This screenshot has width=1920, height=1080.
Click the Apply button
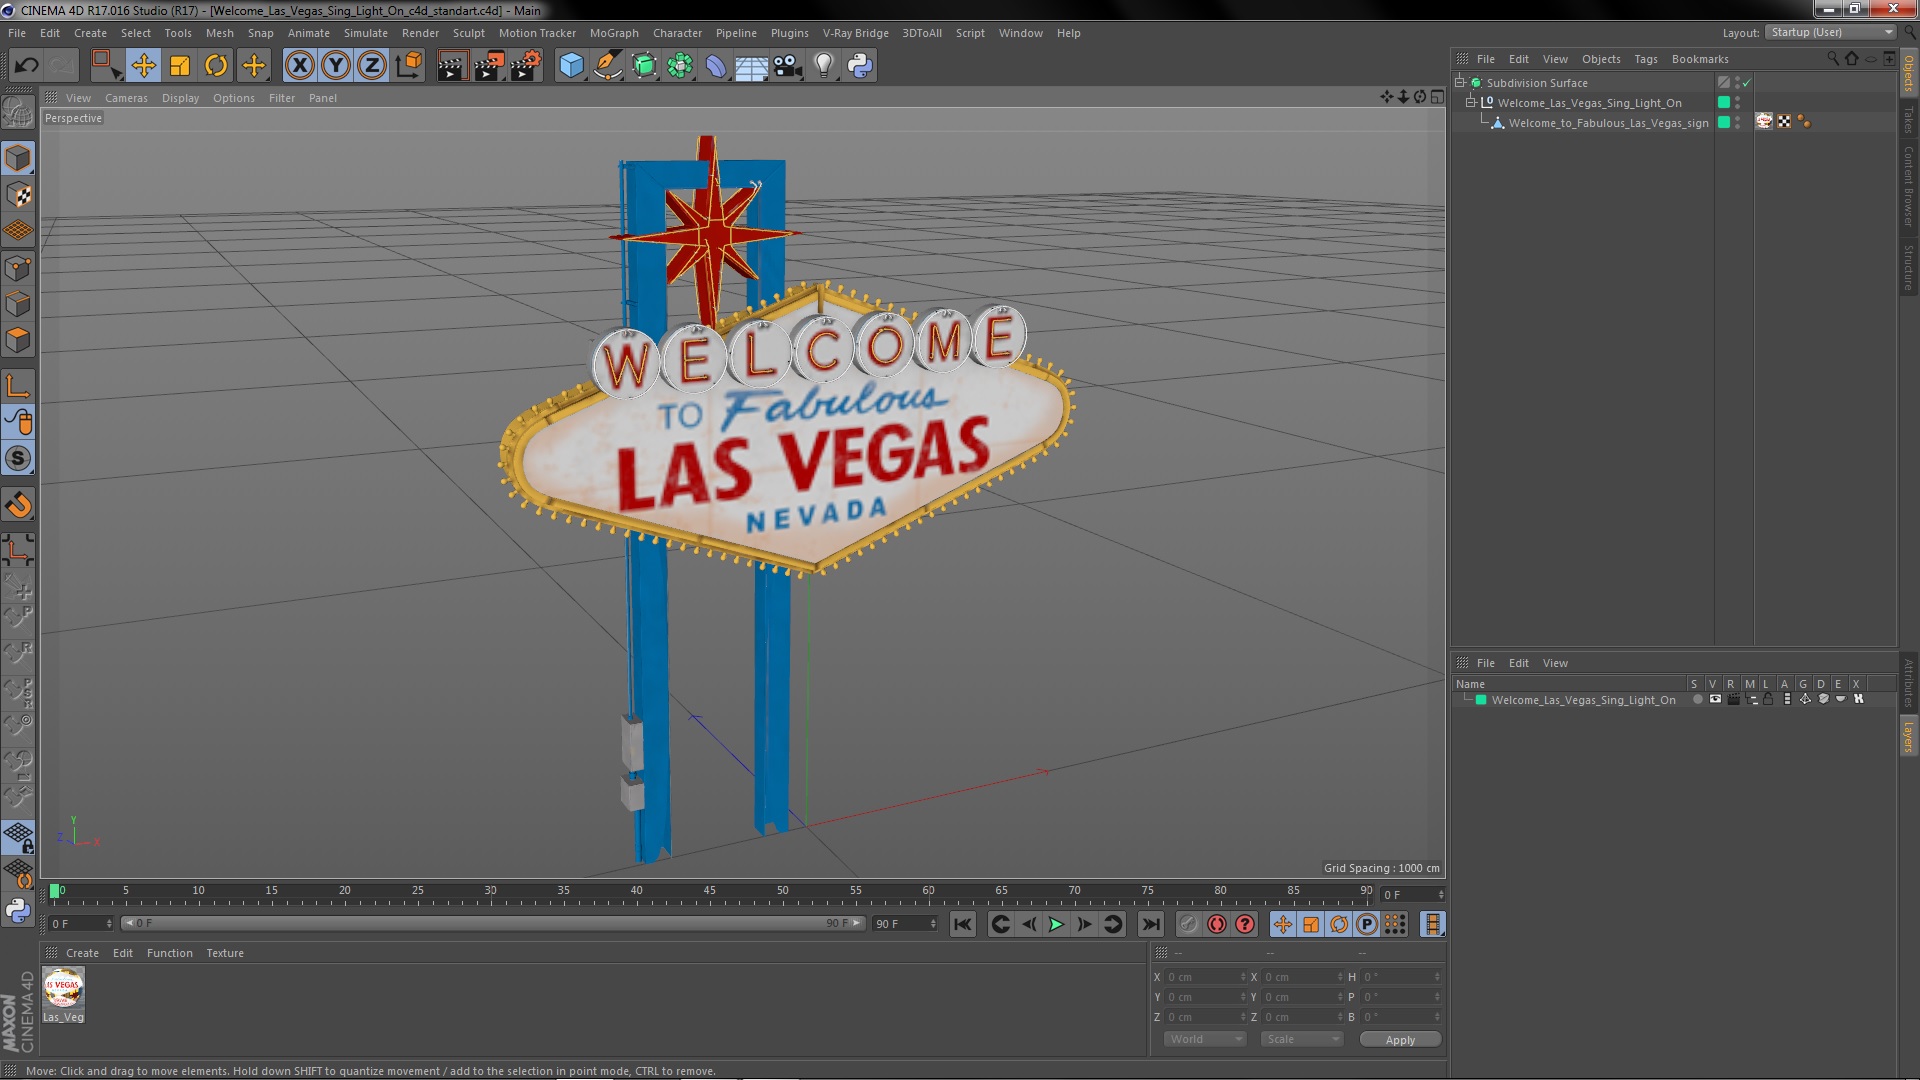(1400, 1040)
